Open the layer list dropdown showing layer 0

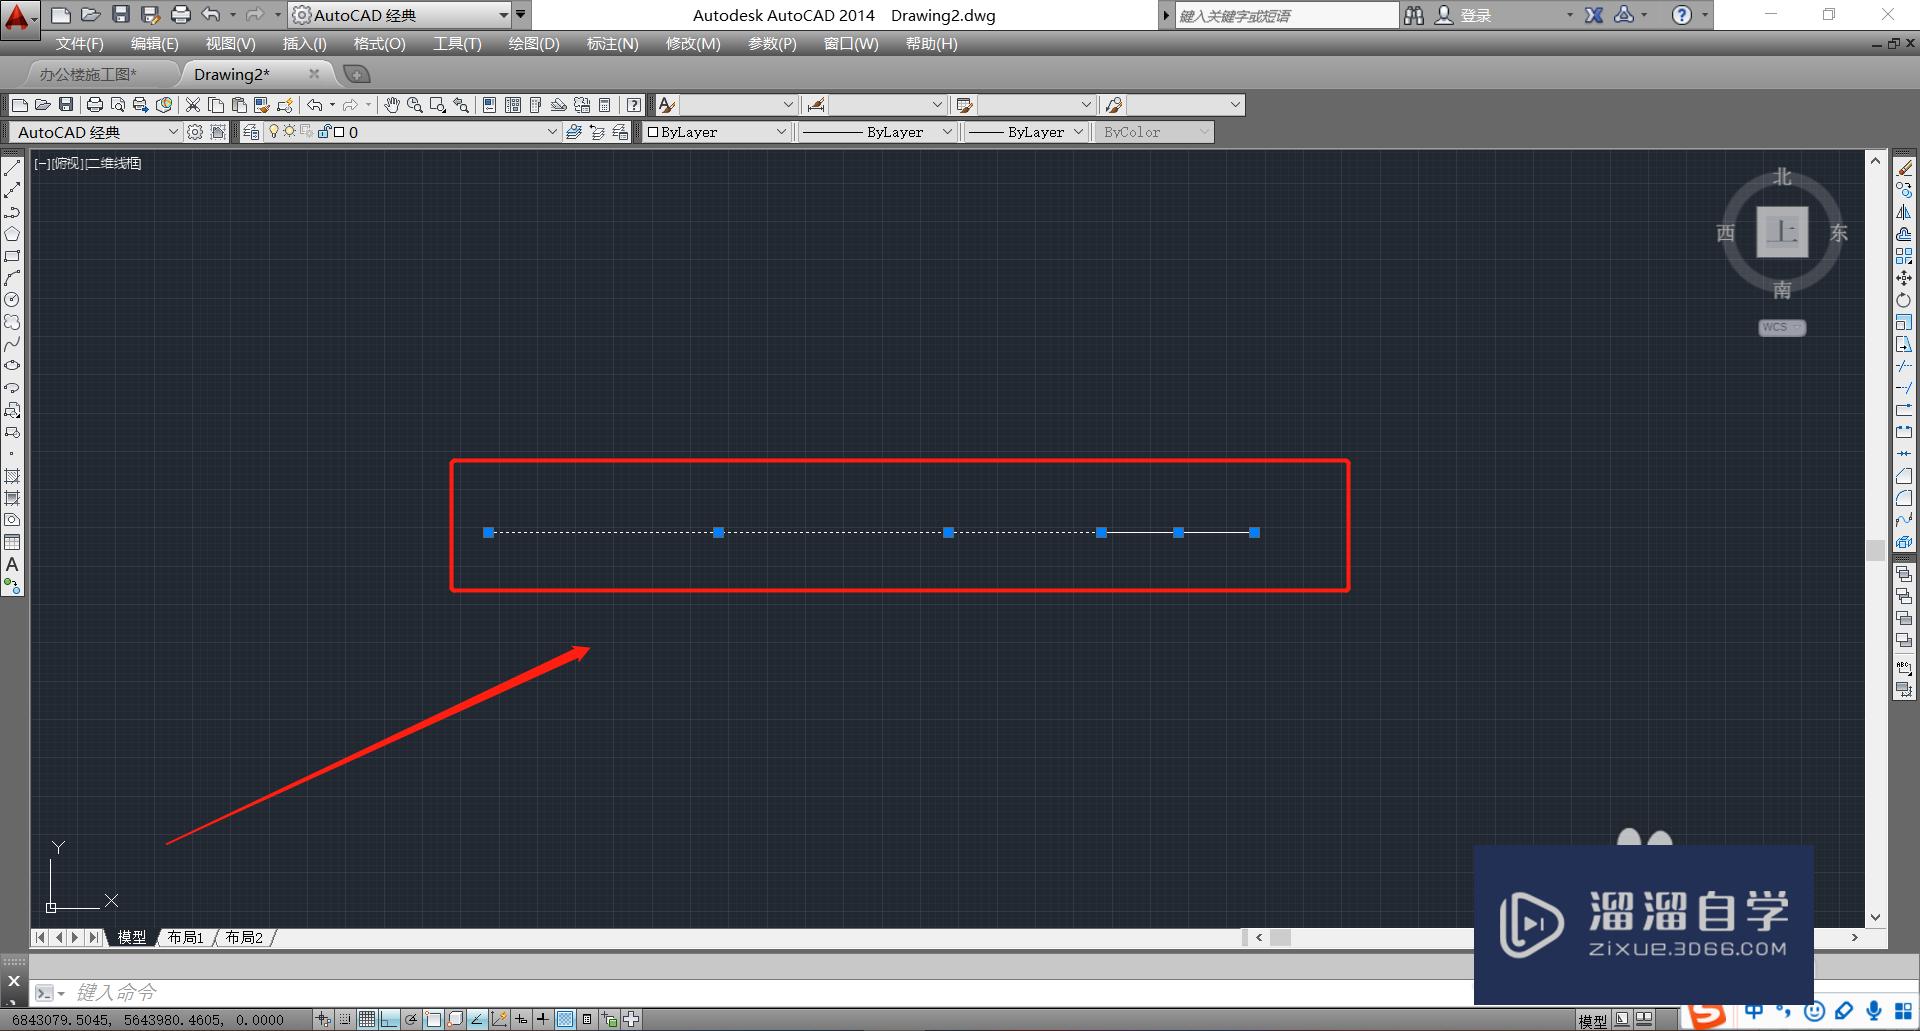coord(552,131)
